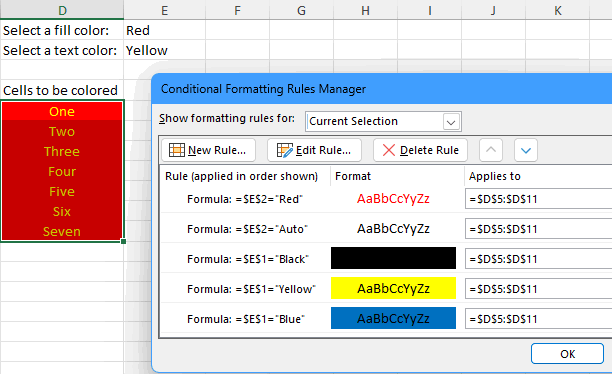This screenshot has height=374, width=612.
Task: Confirm dialog with OK button
Action: point(567,354)
